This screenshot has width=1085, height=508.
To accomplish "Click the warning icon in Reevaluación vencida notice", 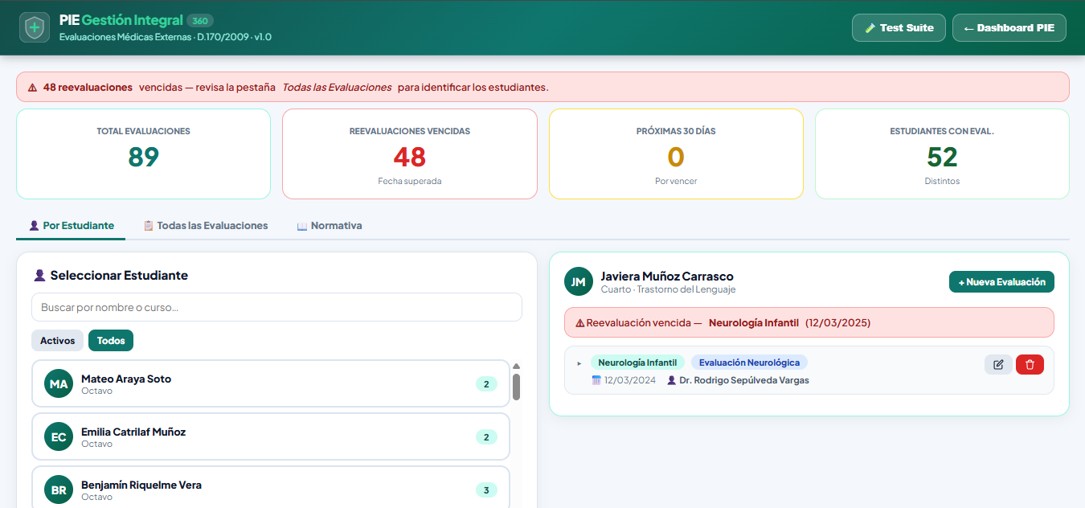I will (x=580, y=323).
